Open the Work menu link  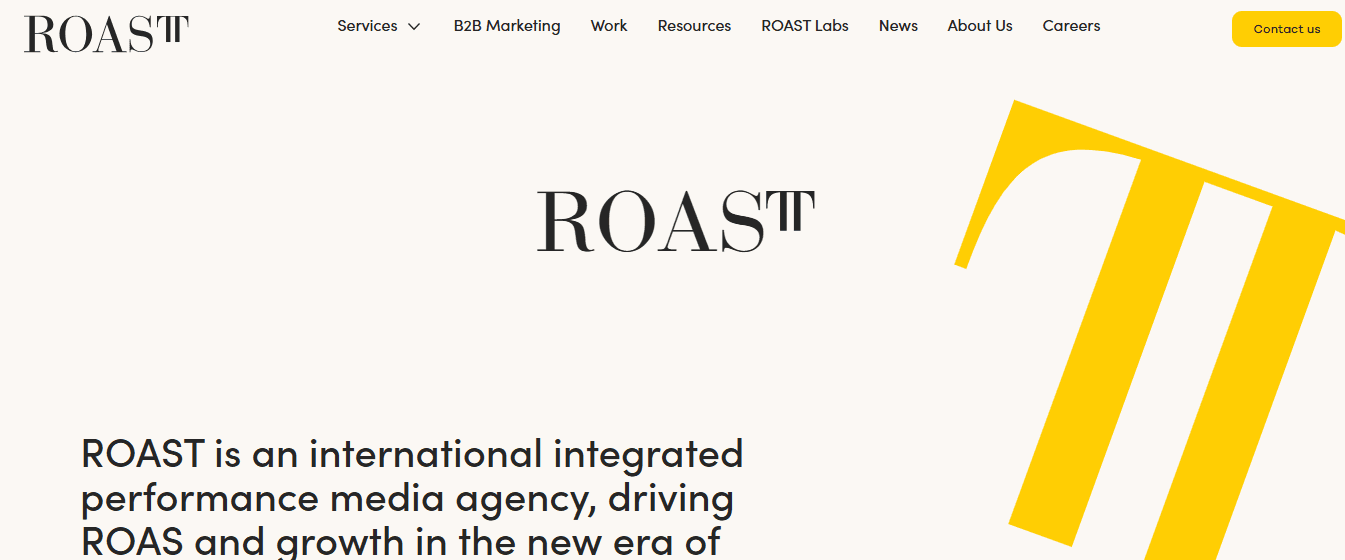(609, 26)
